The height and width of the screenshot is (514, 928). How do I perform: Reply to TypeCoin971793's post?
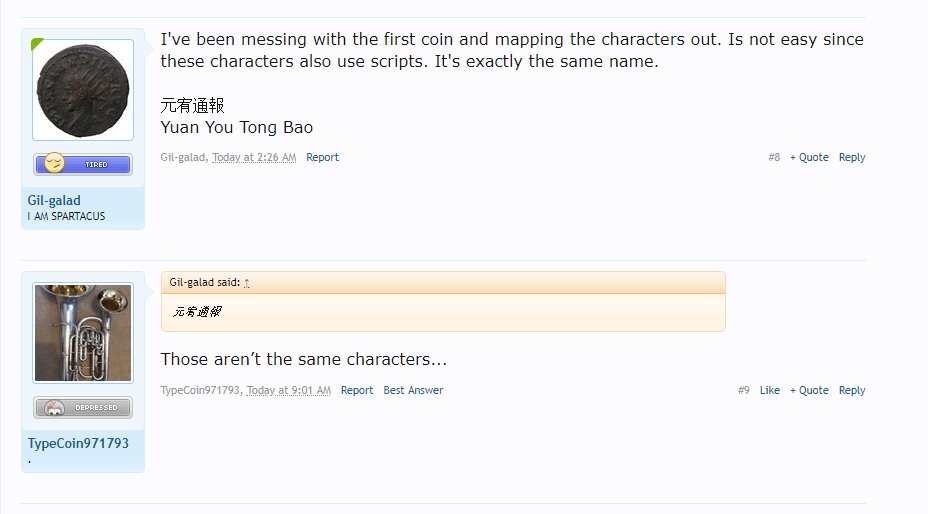point(852,390)
